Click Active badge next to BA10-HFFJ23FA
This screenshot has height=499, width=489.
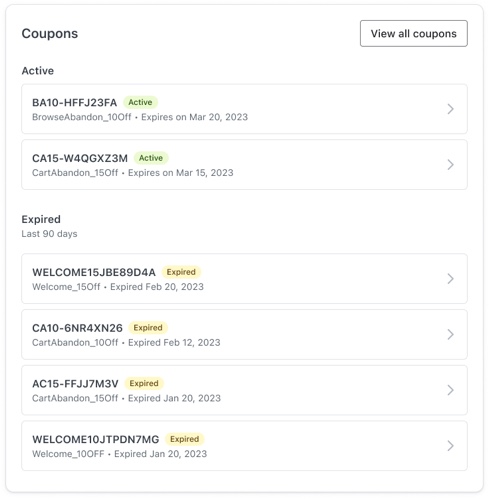point(140,102)
